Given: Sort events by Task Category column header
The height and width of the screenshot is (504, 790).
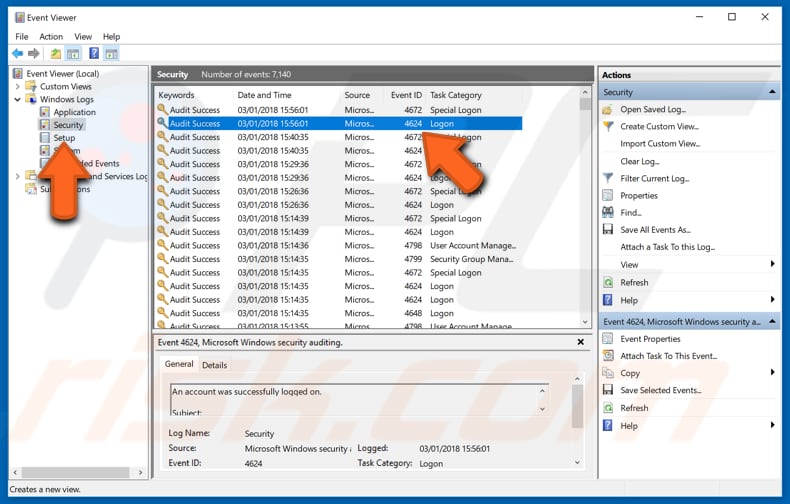Looking at the screenshot, I should click(455, 95).
